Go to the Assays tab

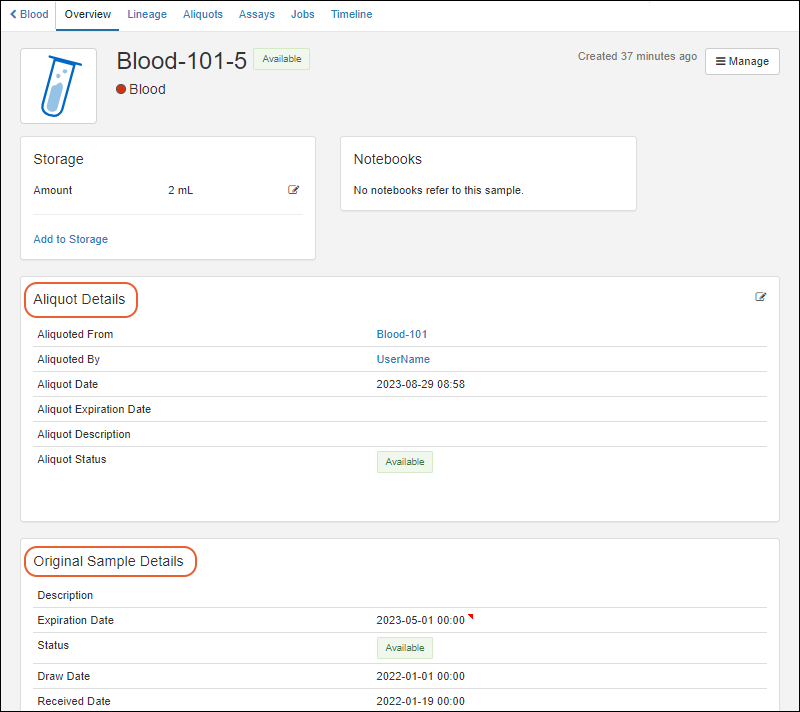click(257, 15)
